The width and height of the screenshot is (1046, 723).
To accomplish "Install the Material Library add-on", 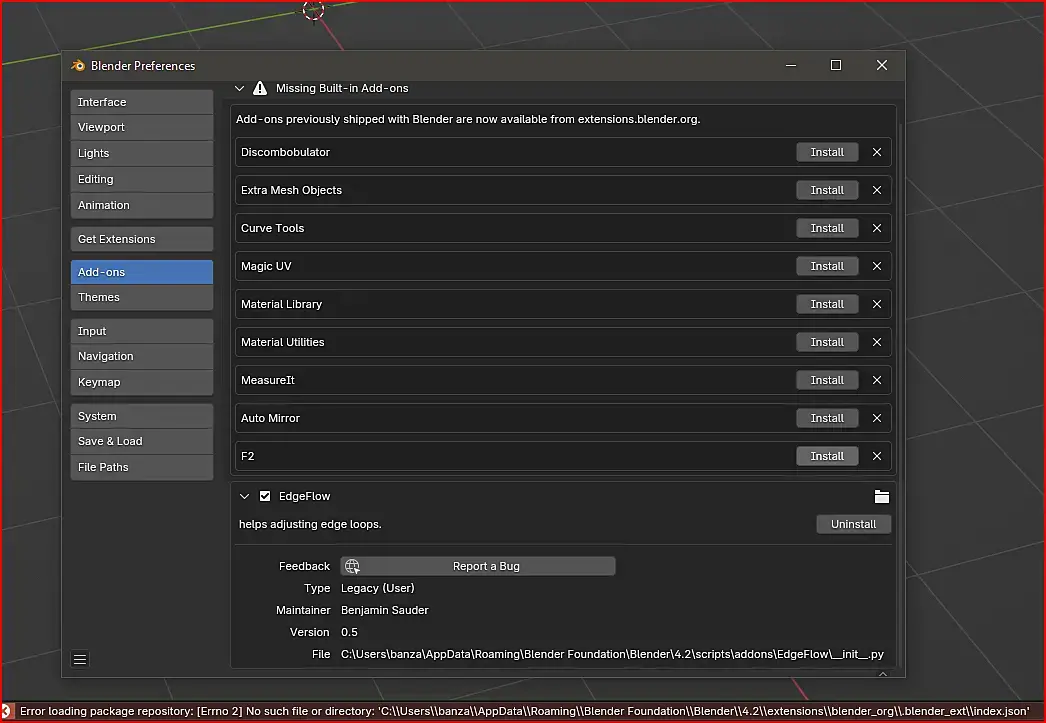I will coord(827,304).
